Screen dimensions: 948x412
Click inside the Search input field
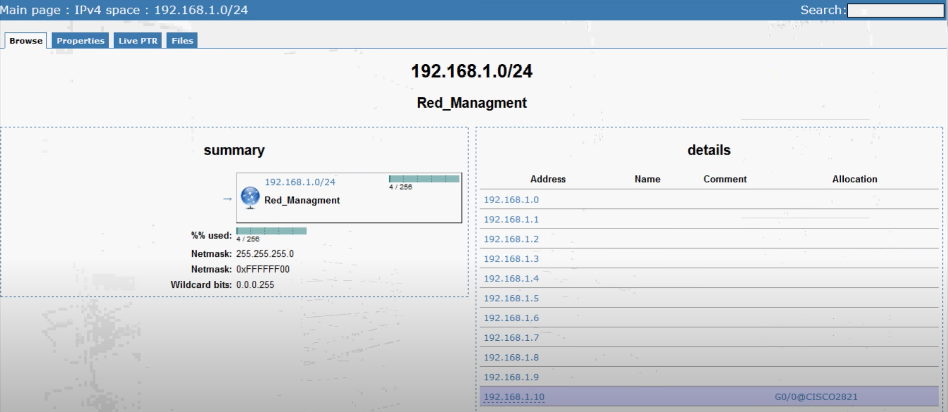pos(895,10)
